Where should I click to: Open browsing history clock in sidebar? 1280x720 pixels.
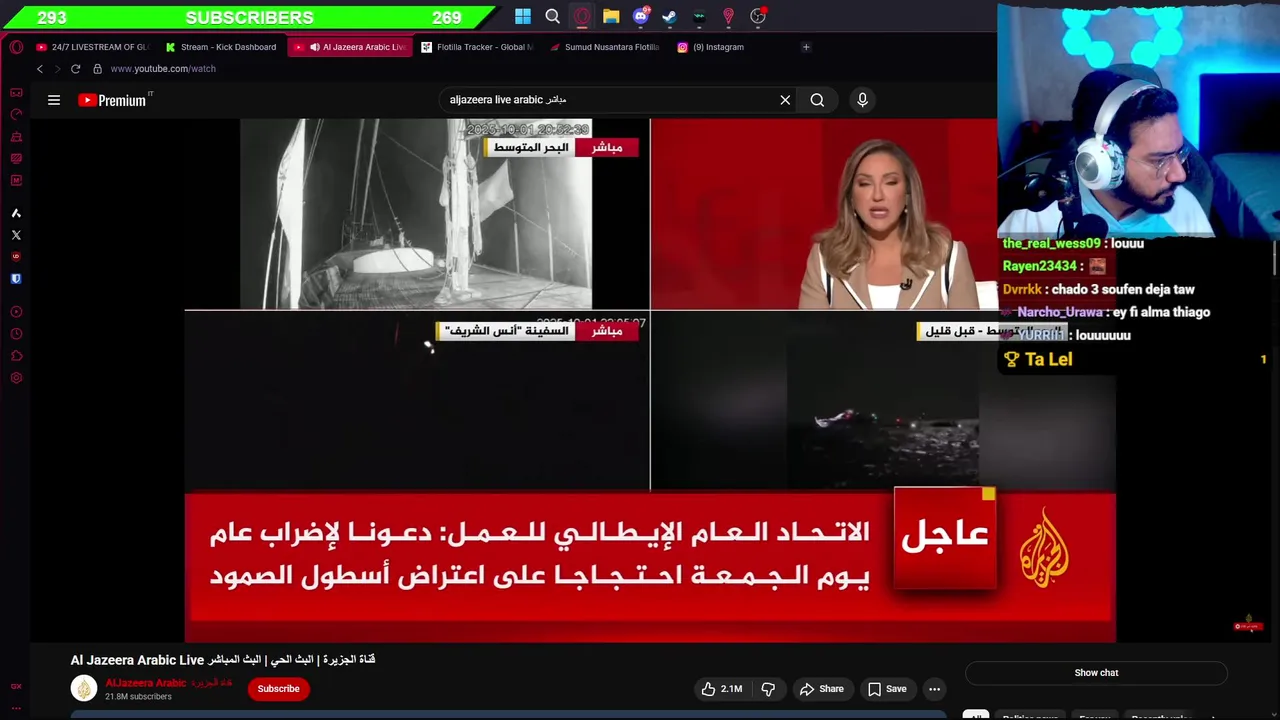pyautogui.click(x=16, y=334)
